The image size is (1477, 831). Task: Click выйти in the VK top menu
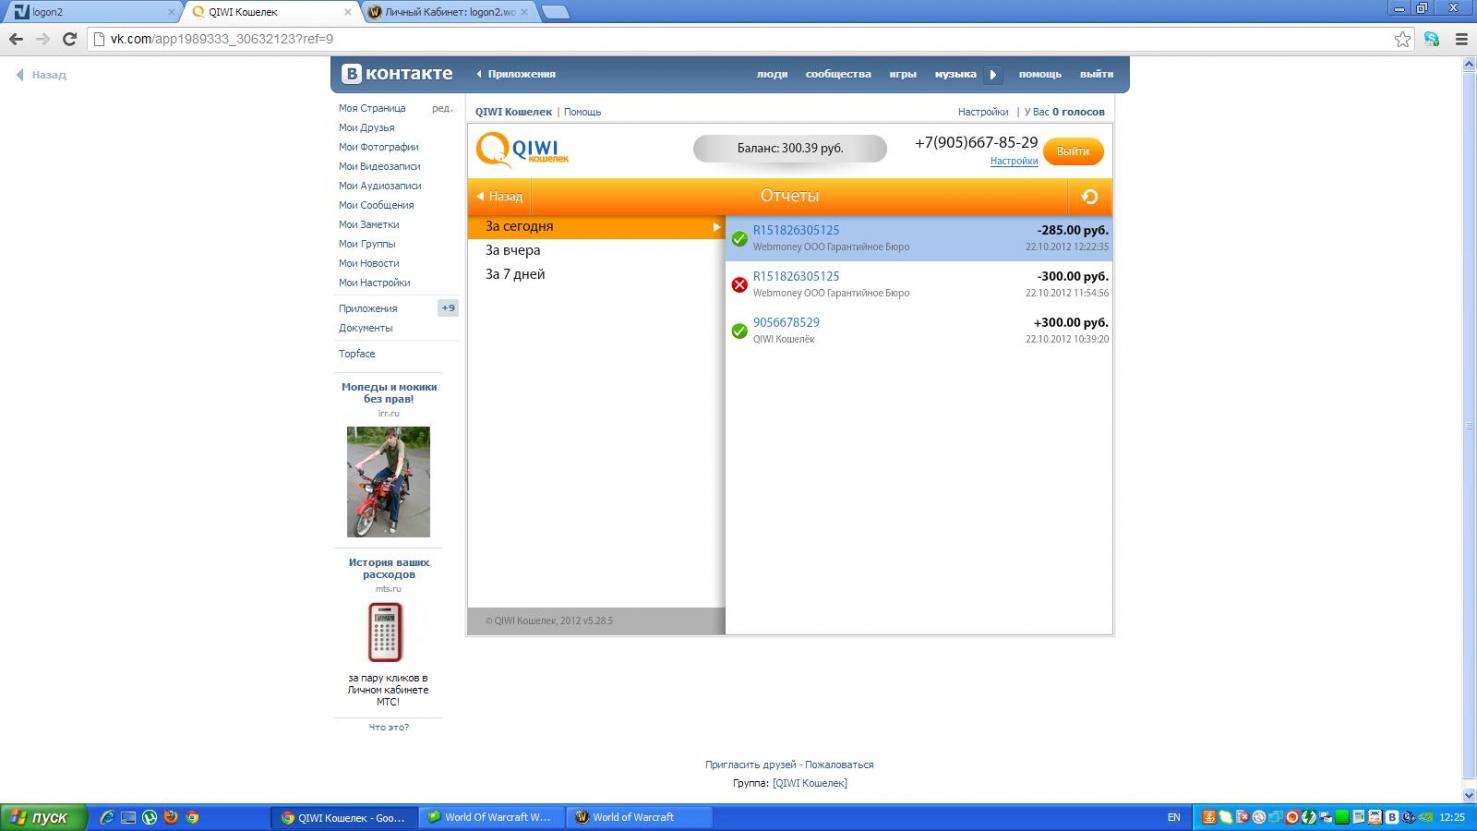click(x=1096, y=74)
